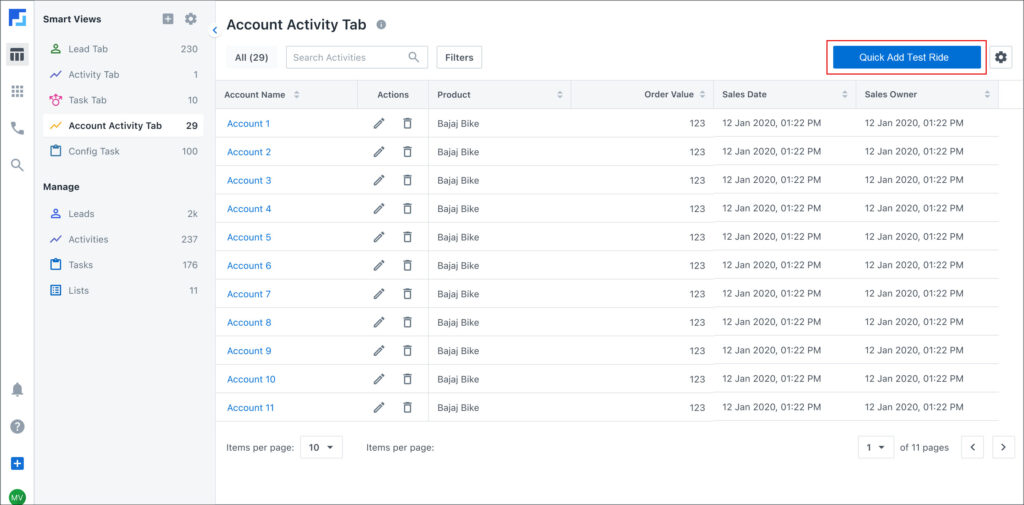The image size is (1024, 505).
Task: Click the pencil edit icon for Account 3
Action: pos(379,180)
